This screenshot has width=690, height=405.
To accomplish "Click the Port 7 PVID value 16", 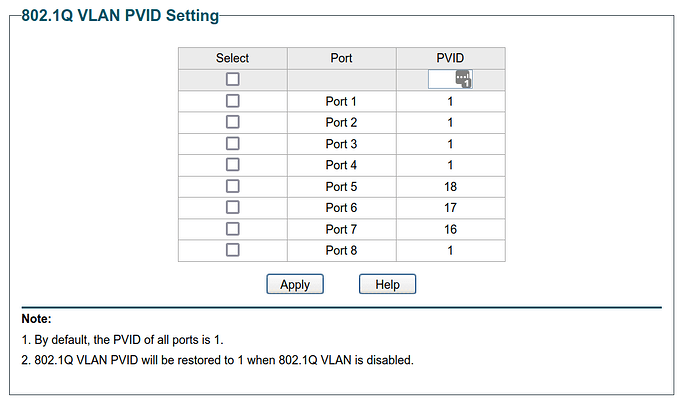I will (450, 229).
